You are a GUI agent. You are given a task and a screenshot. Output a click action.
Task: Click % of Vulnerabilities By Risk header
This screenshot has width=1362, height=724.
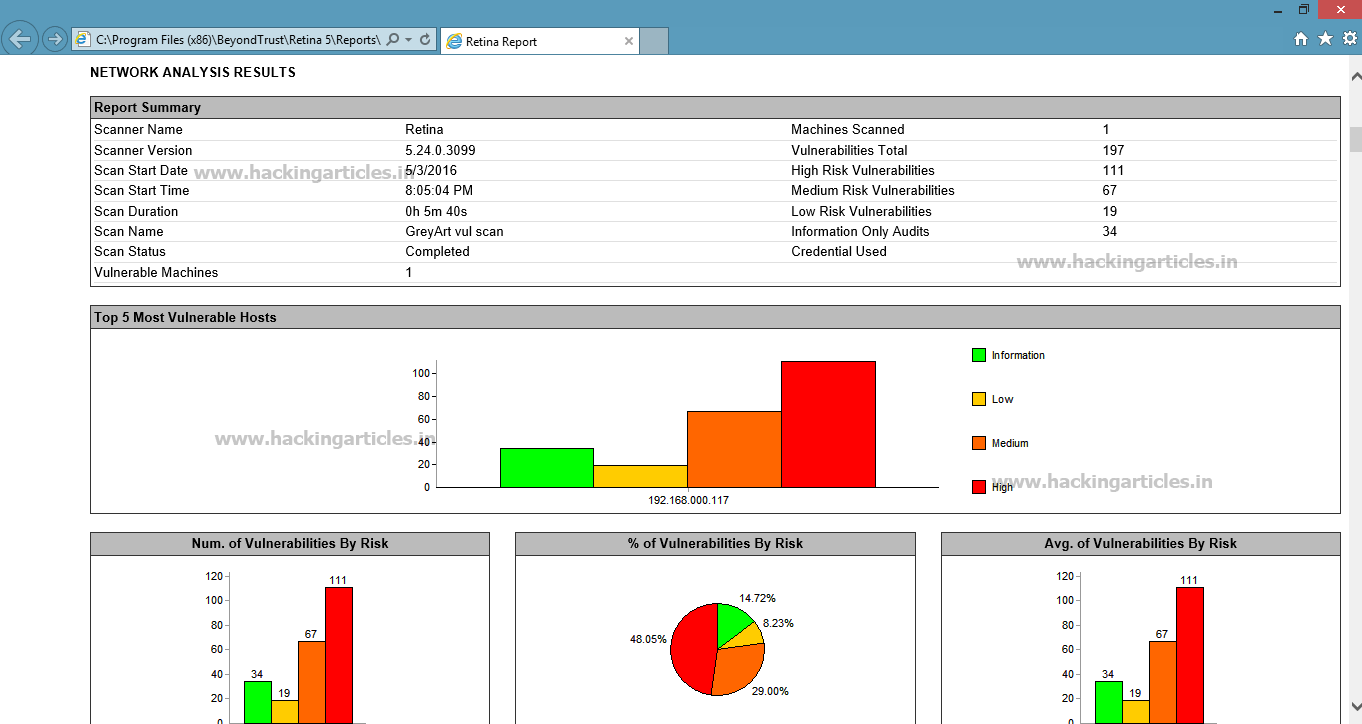click(715, 544)
